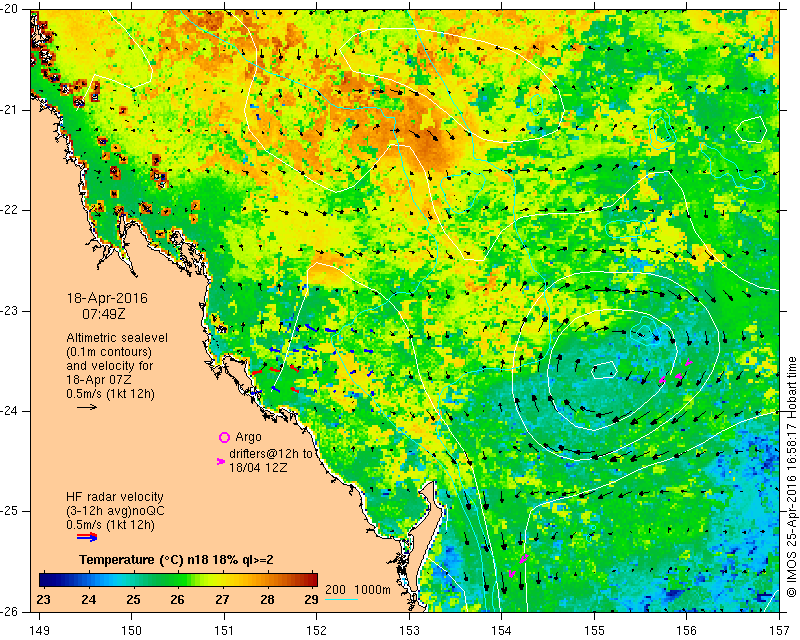The width and height of the screenshot is (800, 640).
Task: Click the dark red end of the temperature colorbar
Action: tap(312, 580)
